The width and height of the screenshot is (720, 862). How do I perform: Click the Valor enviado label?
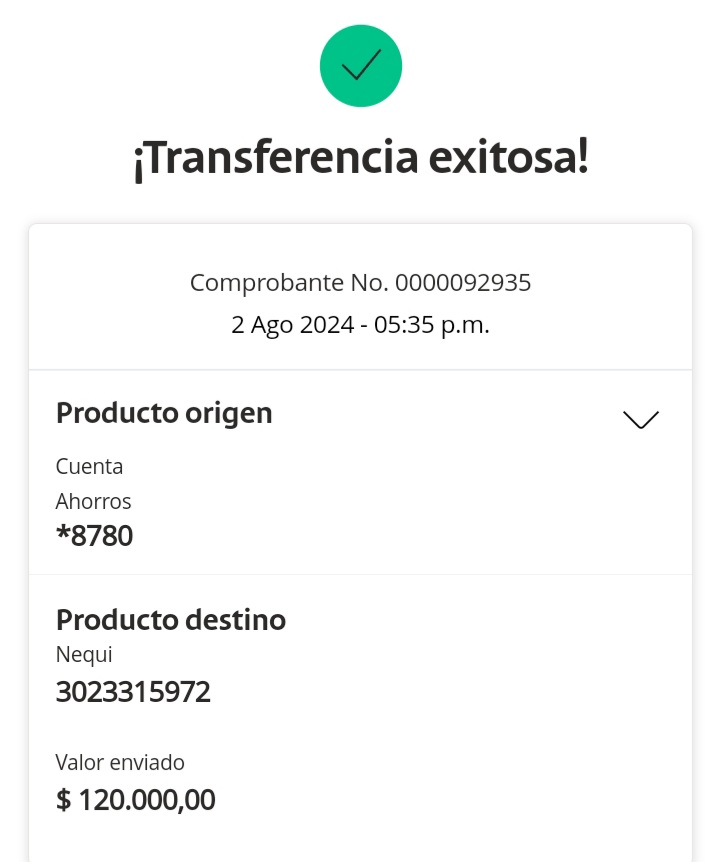[x=120, y=763]
